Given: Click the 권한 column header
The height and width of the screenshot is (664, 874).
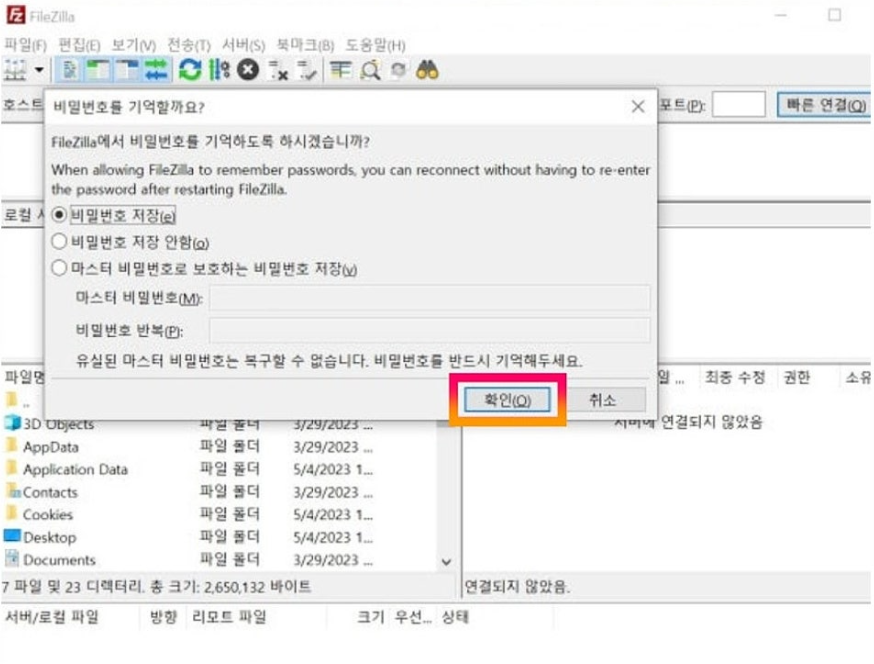Looking at the screenshot, I should (797, 377).
